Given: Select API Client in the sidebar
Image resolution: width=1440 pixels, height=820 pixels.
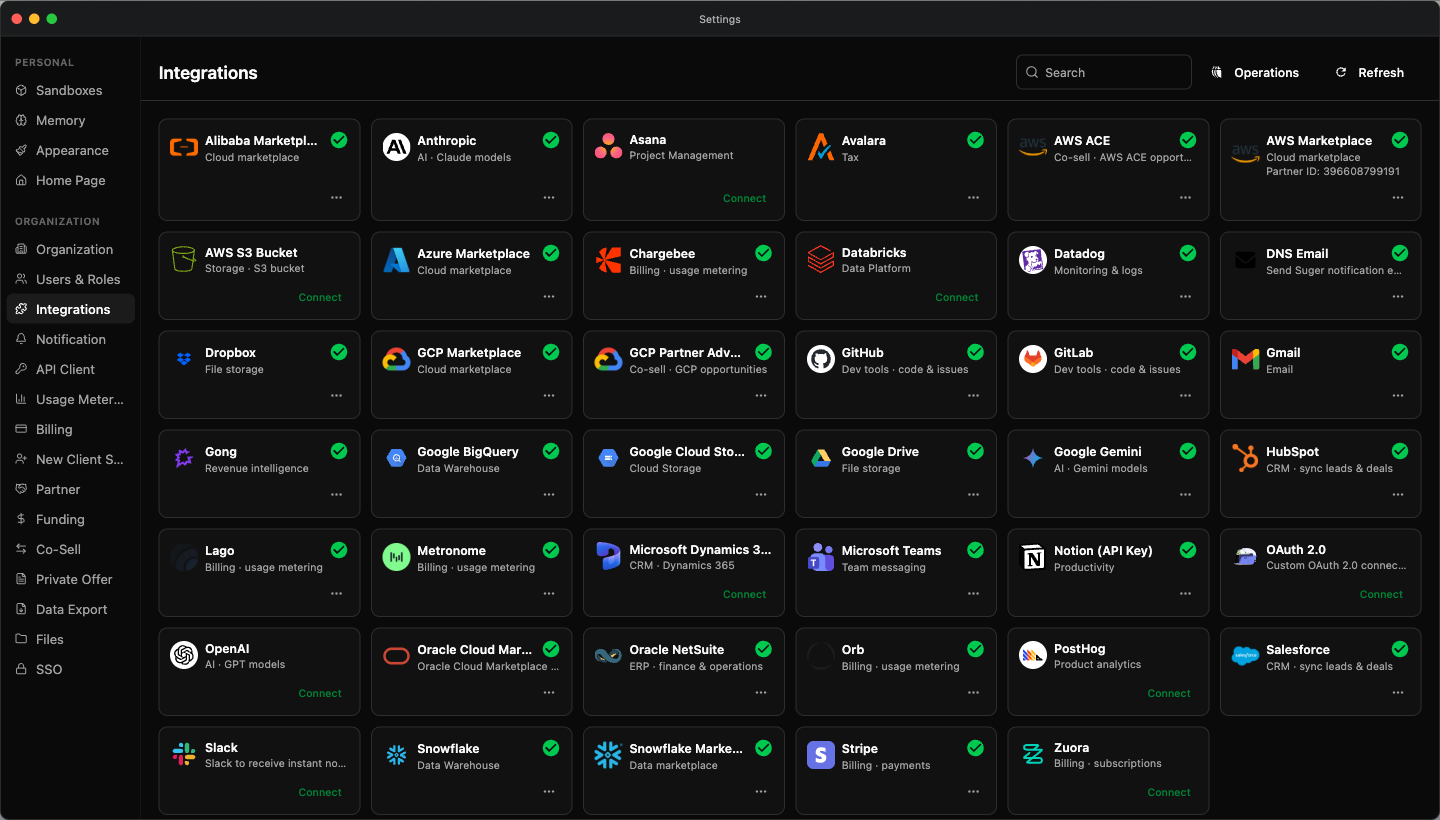Looking at the screenshot, I should [x=70, y=369].
